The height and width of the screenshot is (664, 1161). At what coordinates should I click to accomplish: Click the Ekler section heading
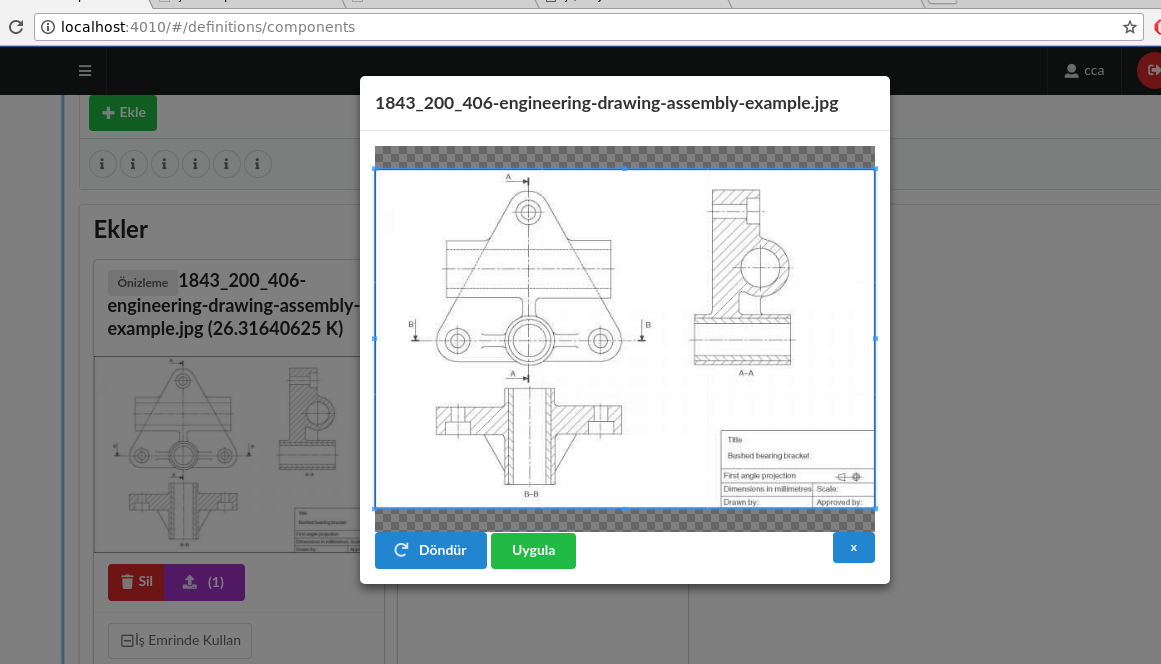click(121, 229)
